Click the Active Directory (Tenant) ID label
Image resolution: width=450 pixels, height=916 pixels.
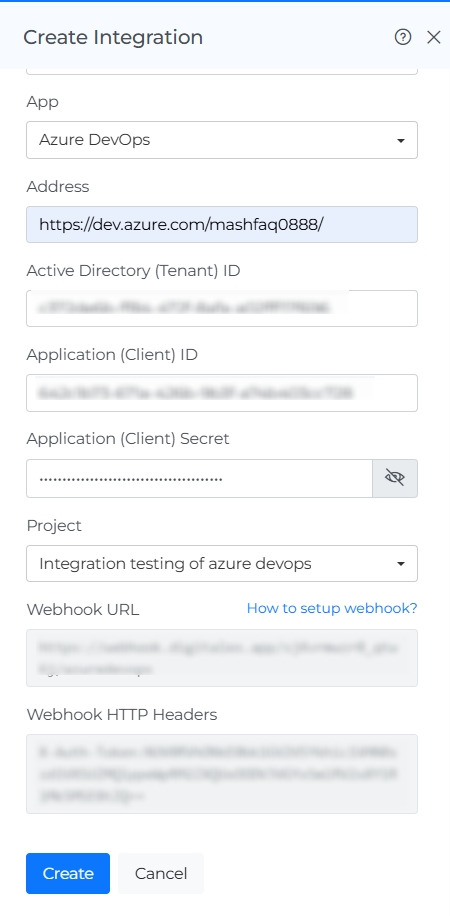click(133, 270)
